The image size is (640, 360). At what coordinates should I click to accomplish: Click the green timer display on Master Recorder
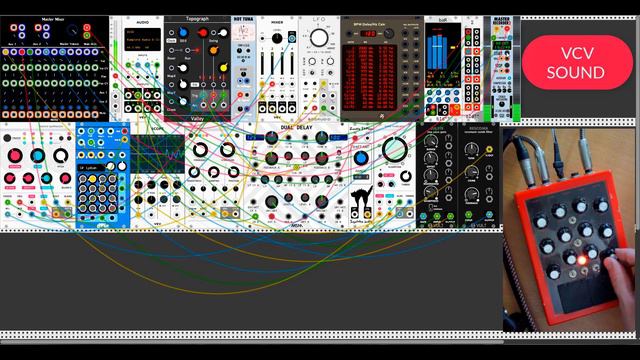pyautogui.click(x=502, y=44)
